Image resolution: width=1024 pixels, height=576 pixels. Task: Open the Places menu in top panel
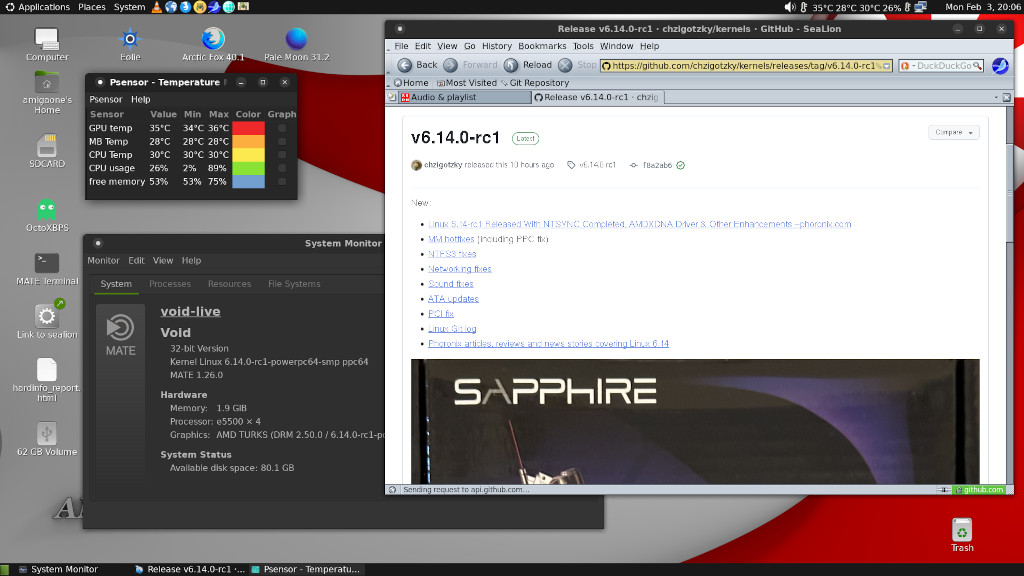pos(91,7)
